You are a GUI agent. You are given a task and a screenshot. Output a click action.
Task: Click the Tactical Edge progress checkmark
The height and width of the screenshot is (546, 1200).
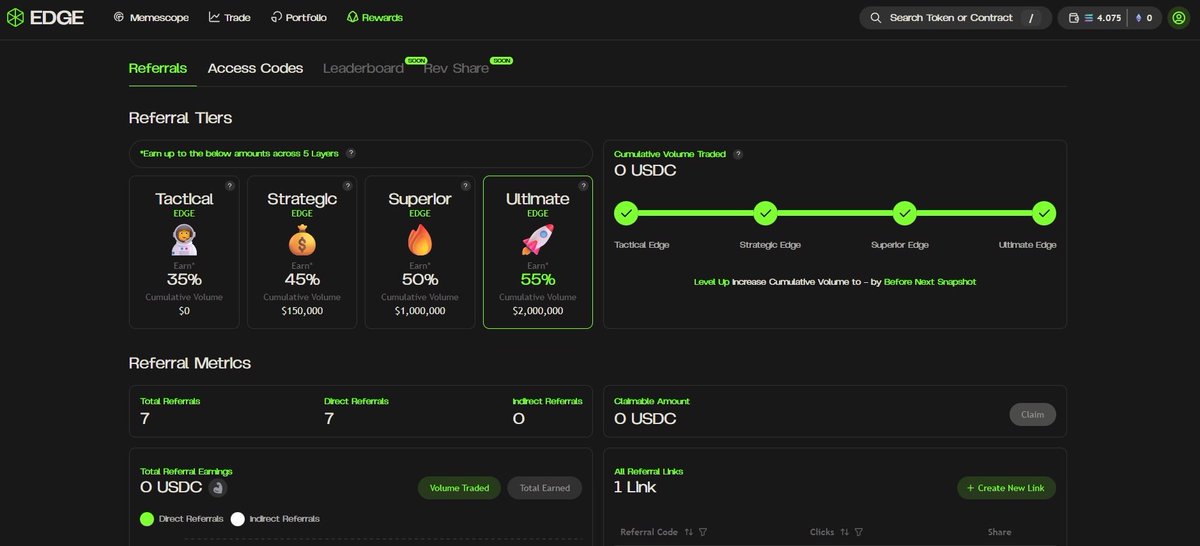coord(626,212)
